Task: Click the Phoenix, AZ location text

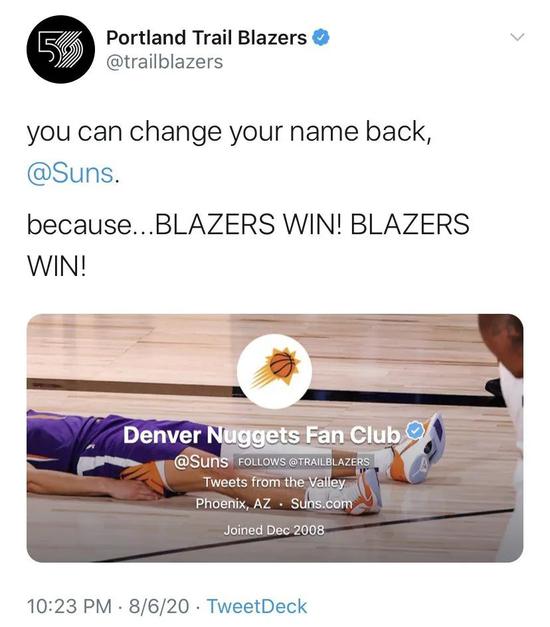Action: 233,503
